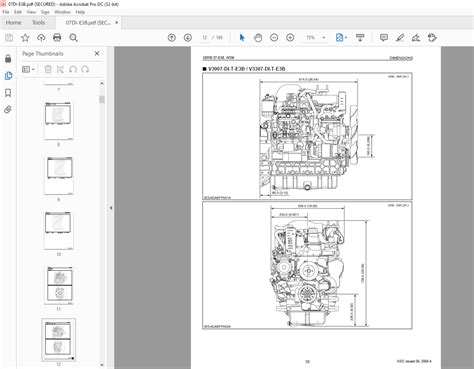Open the View menu

pos(31,12)
